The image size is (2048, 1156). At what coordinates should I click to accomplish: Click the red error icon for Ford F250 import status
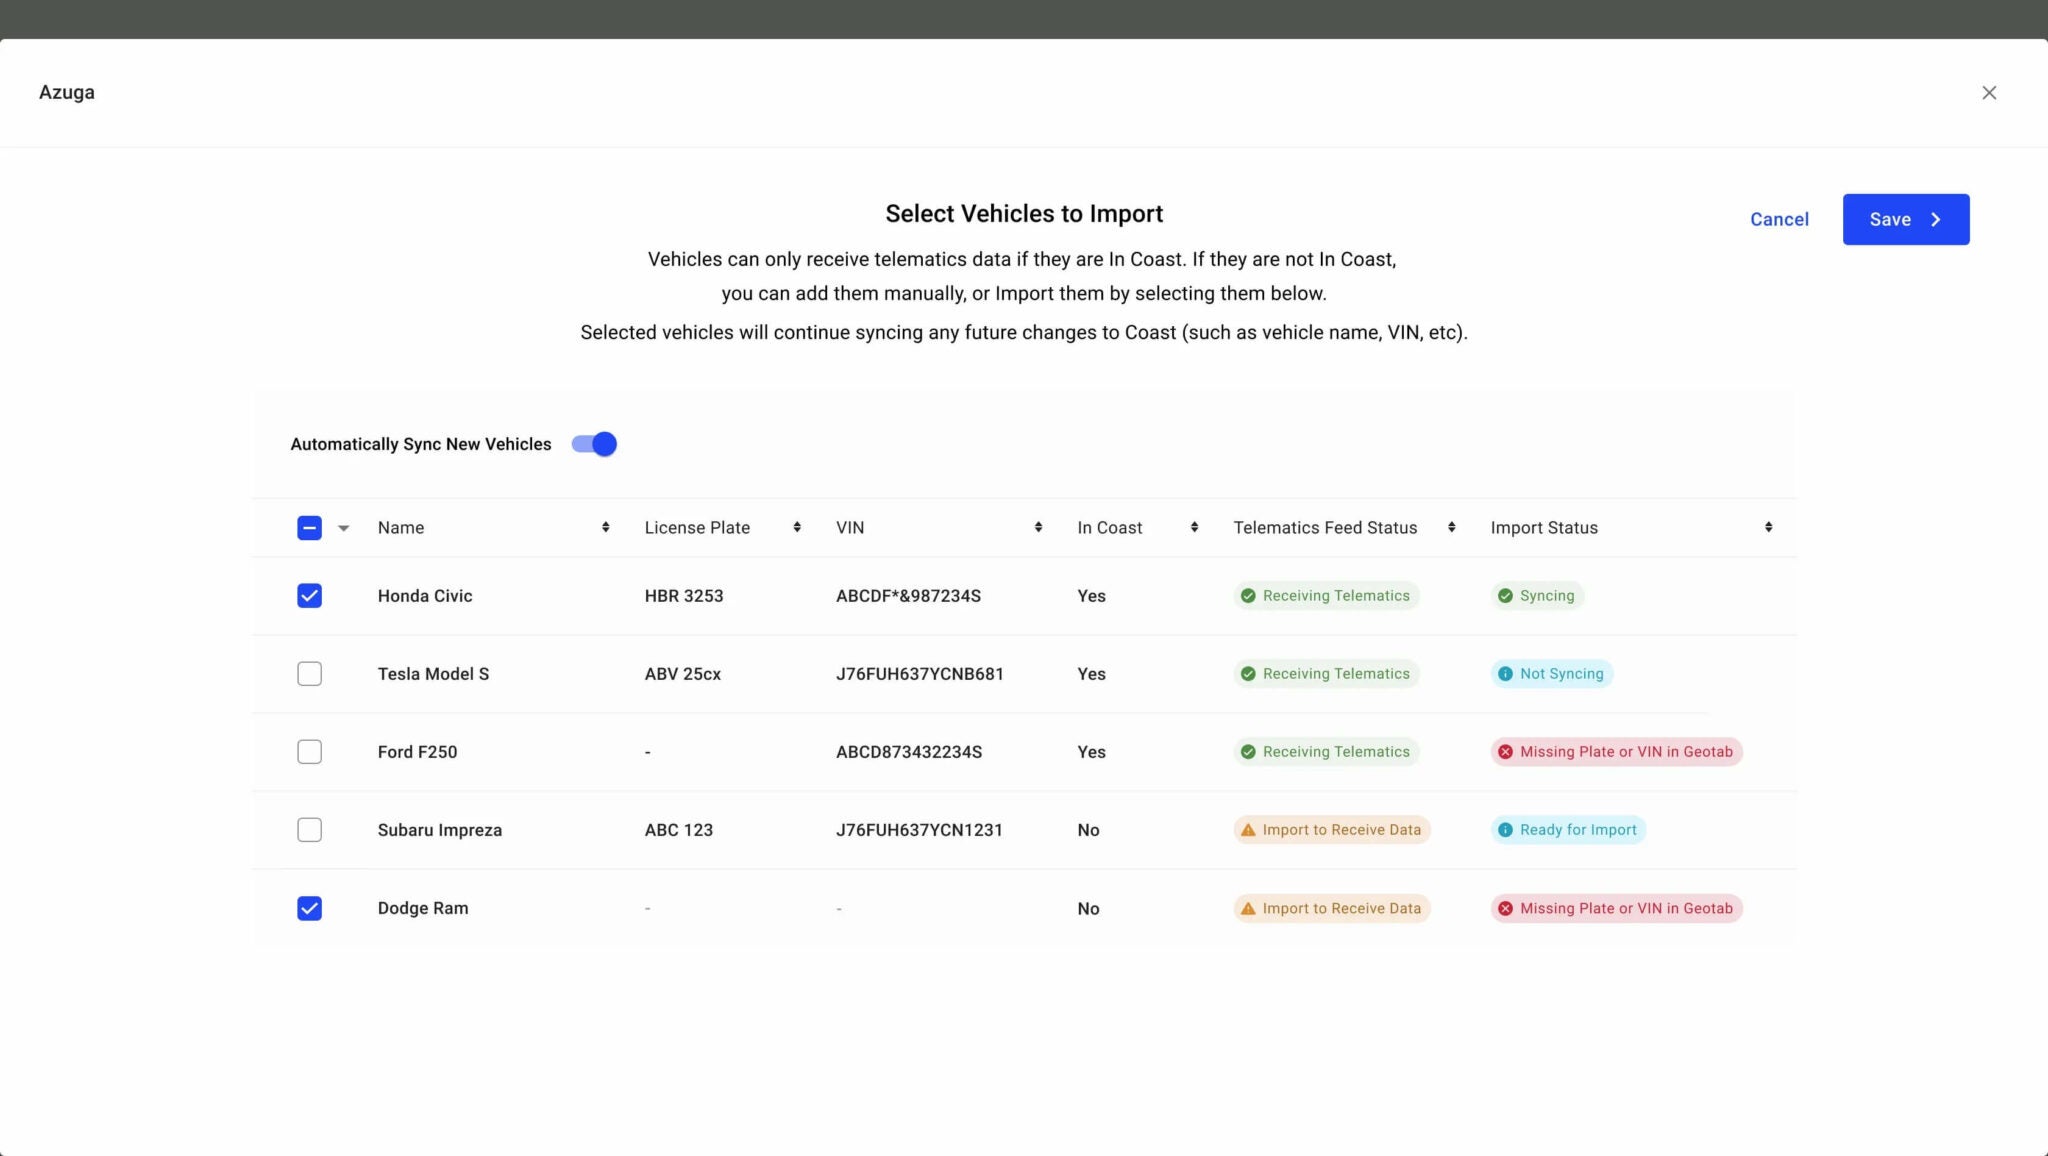(x=1507, y=751)
